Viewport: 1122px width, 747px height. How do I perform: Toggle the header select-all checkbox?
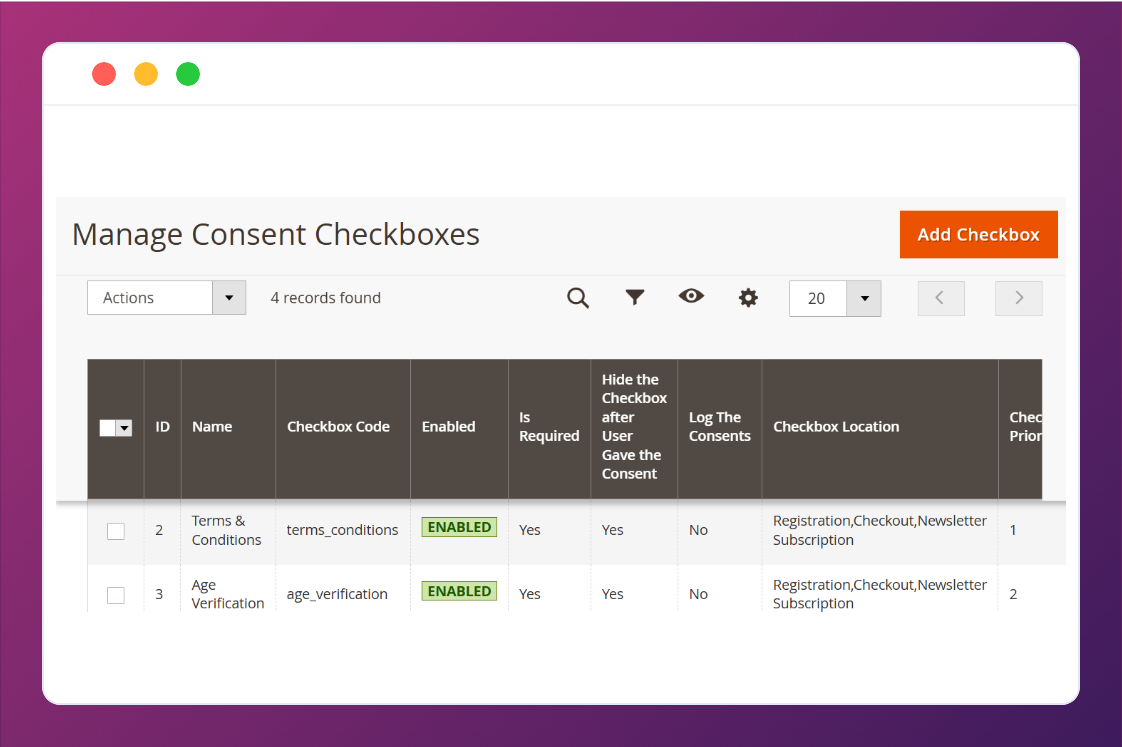click(107, 428)
